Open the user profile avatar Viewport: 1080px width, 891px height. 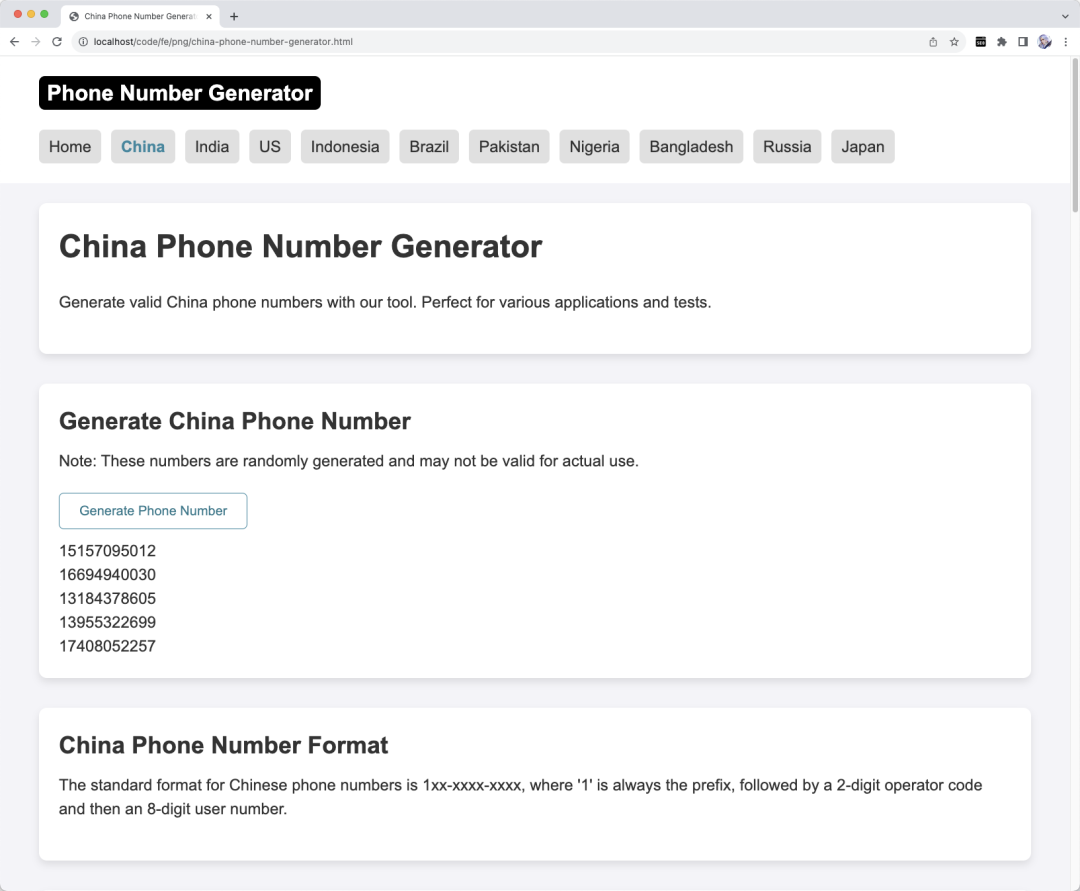coord(1044,42)
